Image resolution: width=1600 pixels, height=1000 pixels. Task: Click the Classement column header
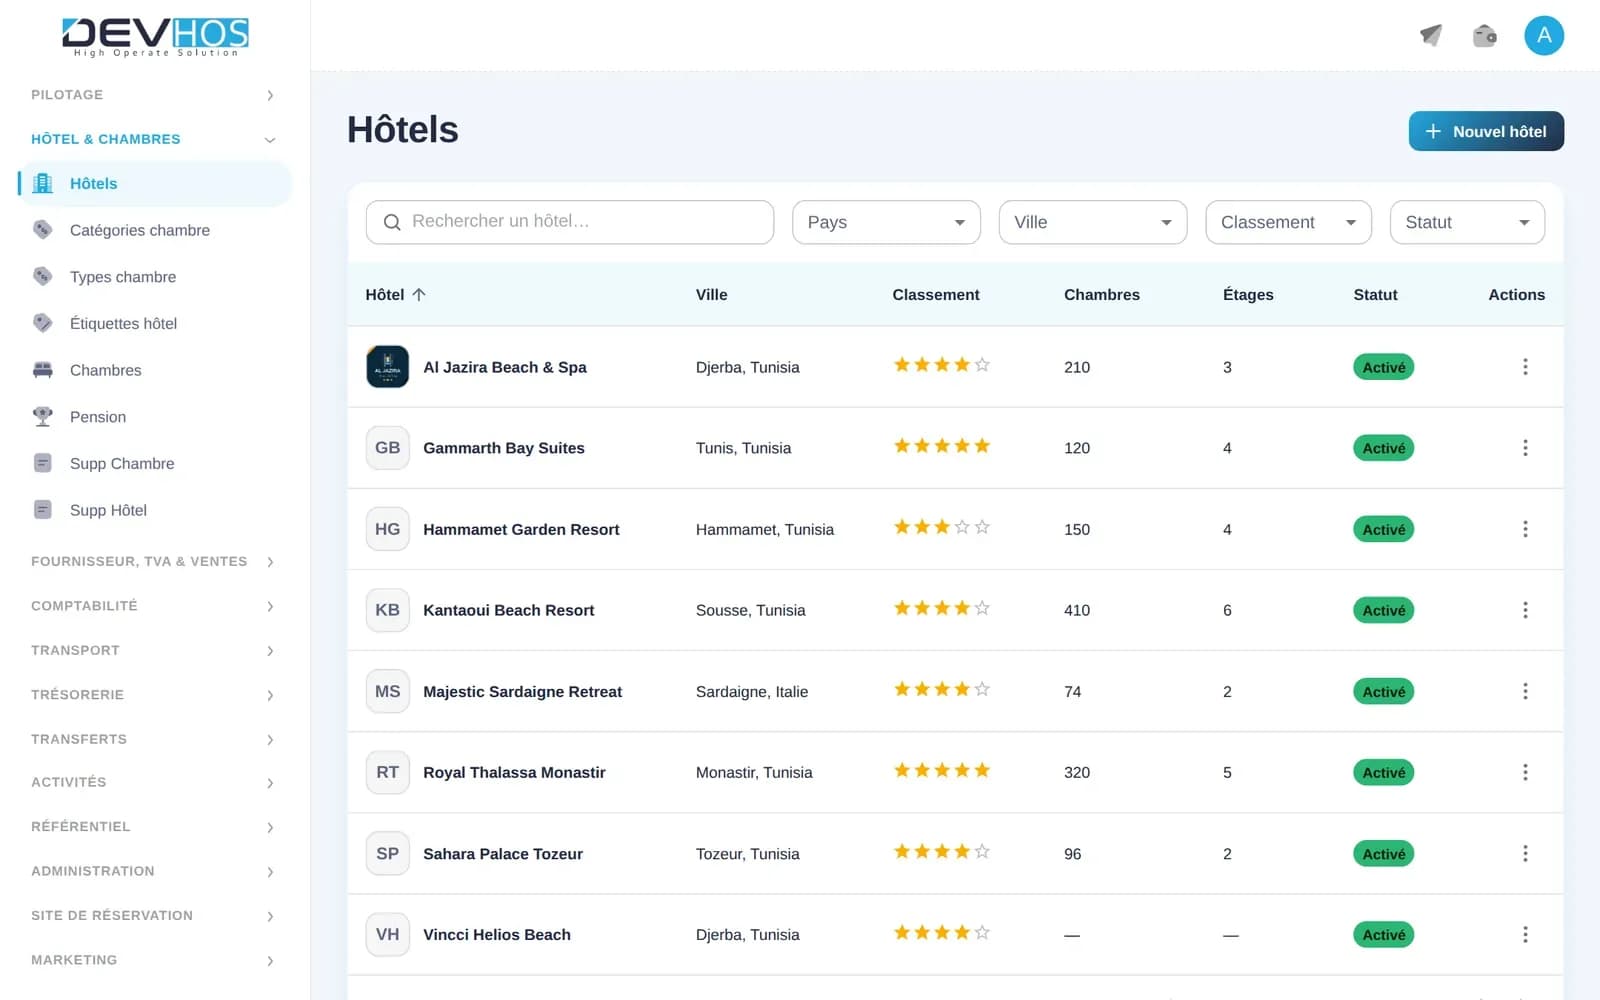936,294
